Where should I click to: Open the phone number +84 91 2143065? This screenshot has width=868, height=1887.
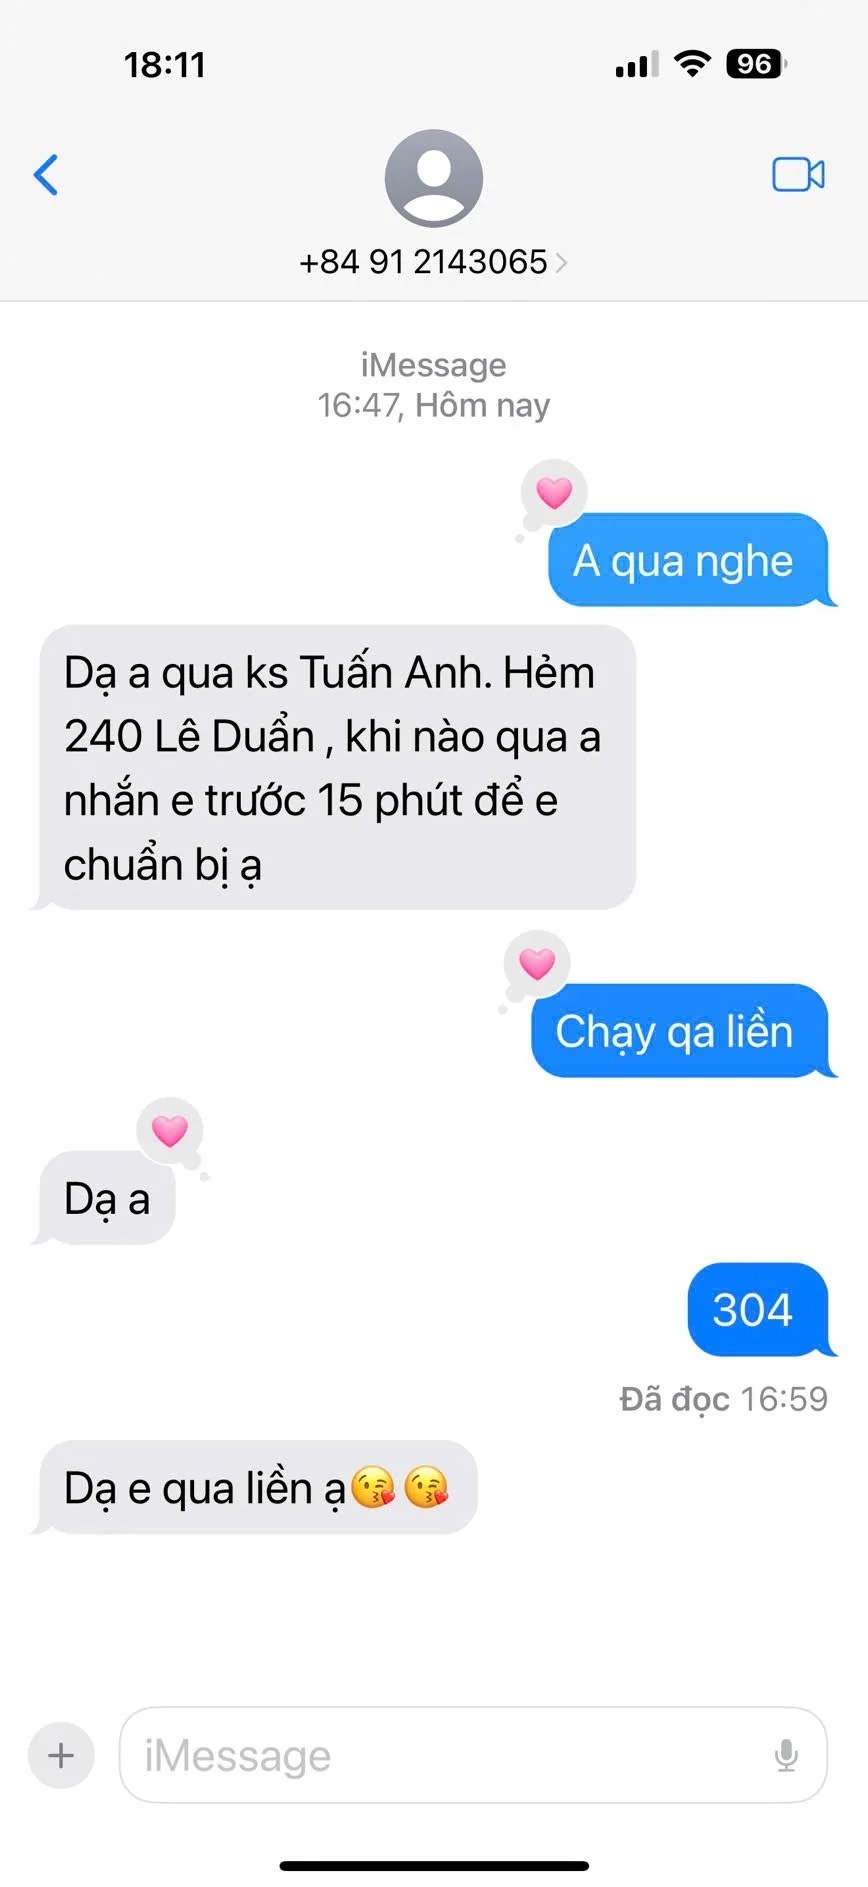click(x=423, y=262)
